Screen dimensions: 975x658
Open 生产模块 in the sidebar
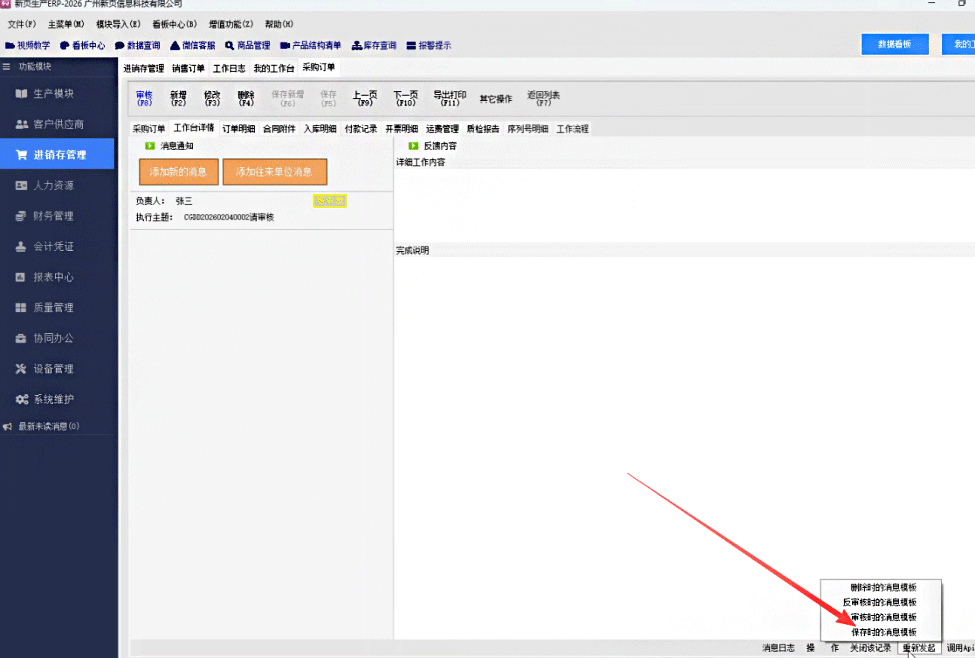(57, 94)
